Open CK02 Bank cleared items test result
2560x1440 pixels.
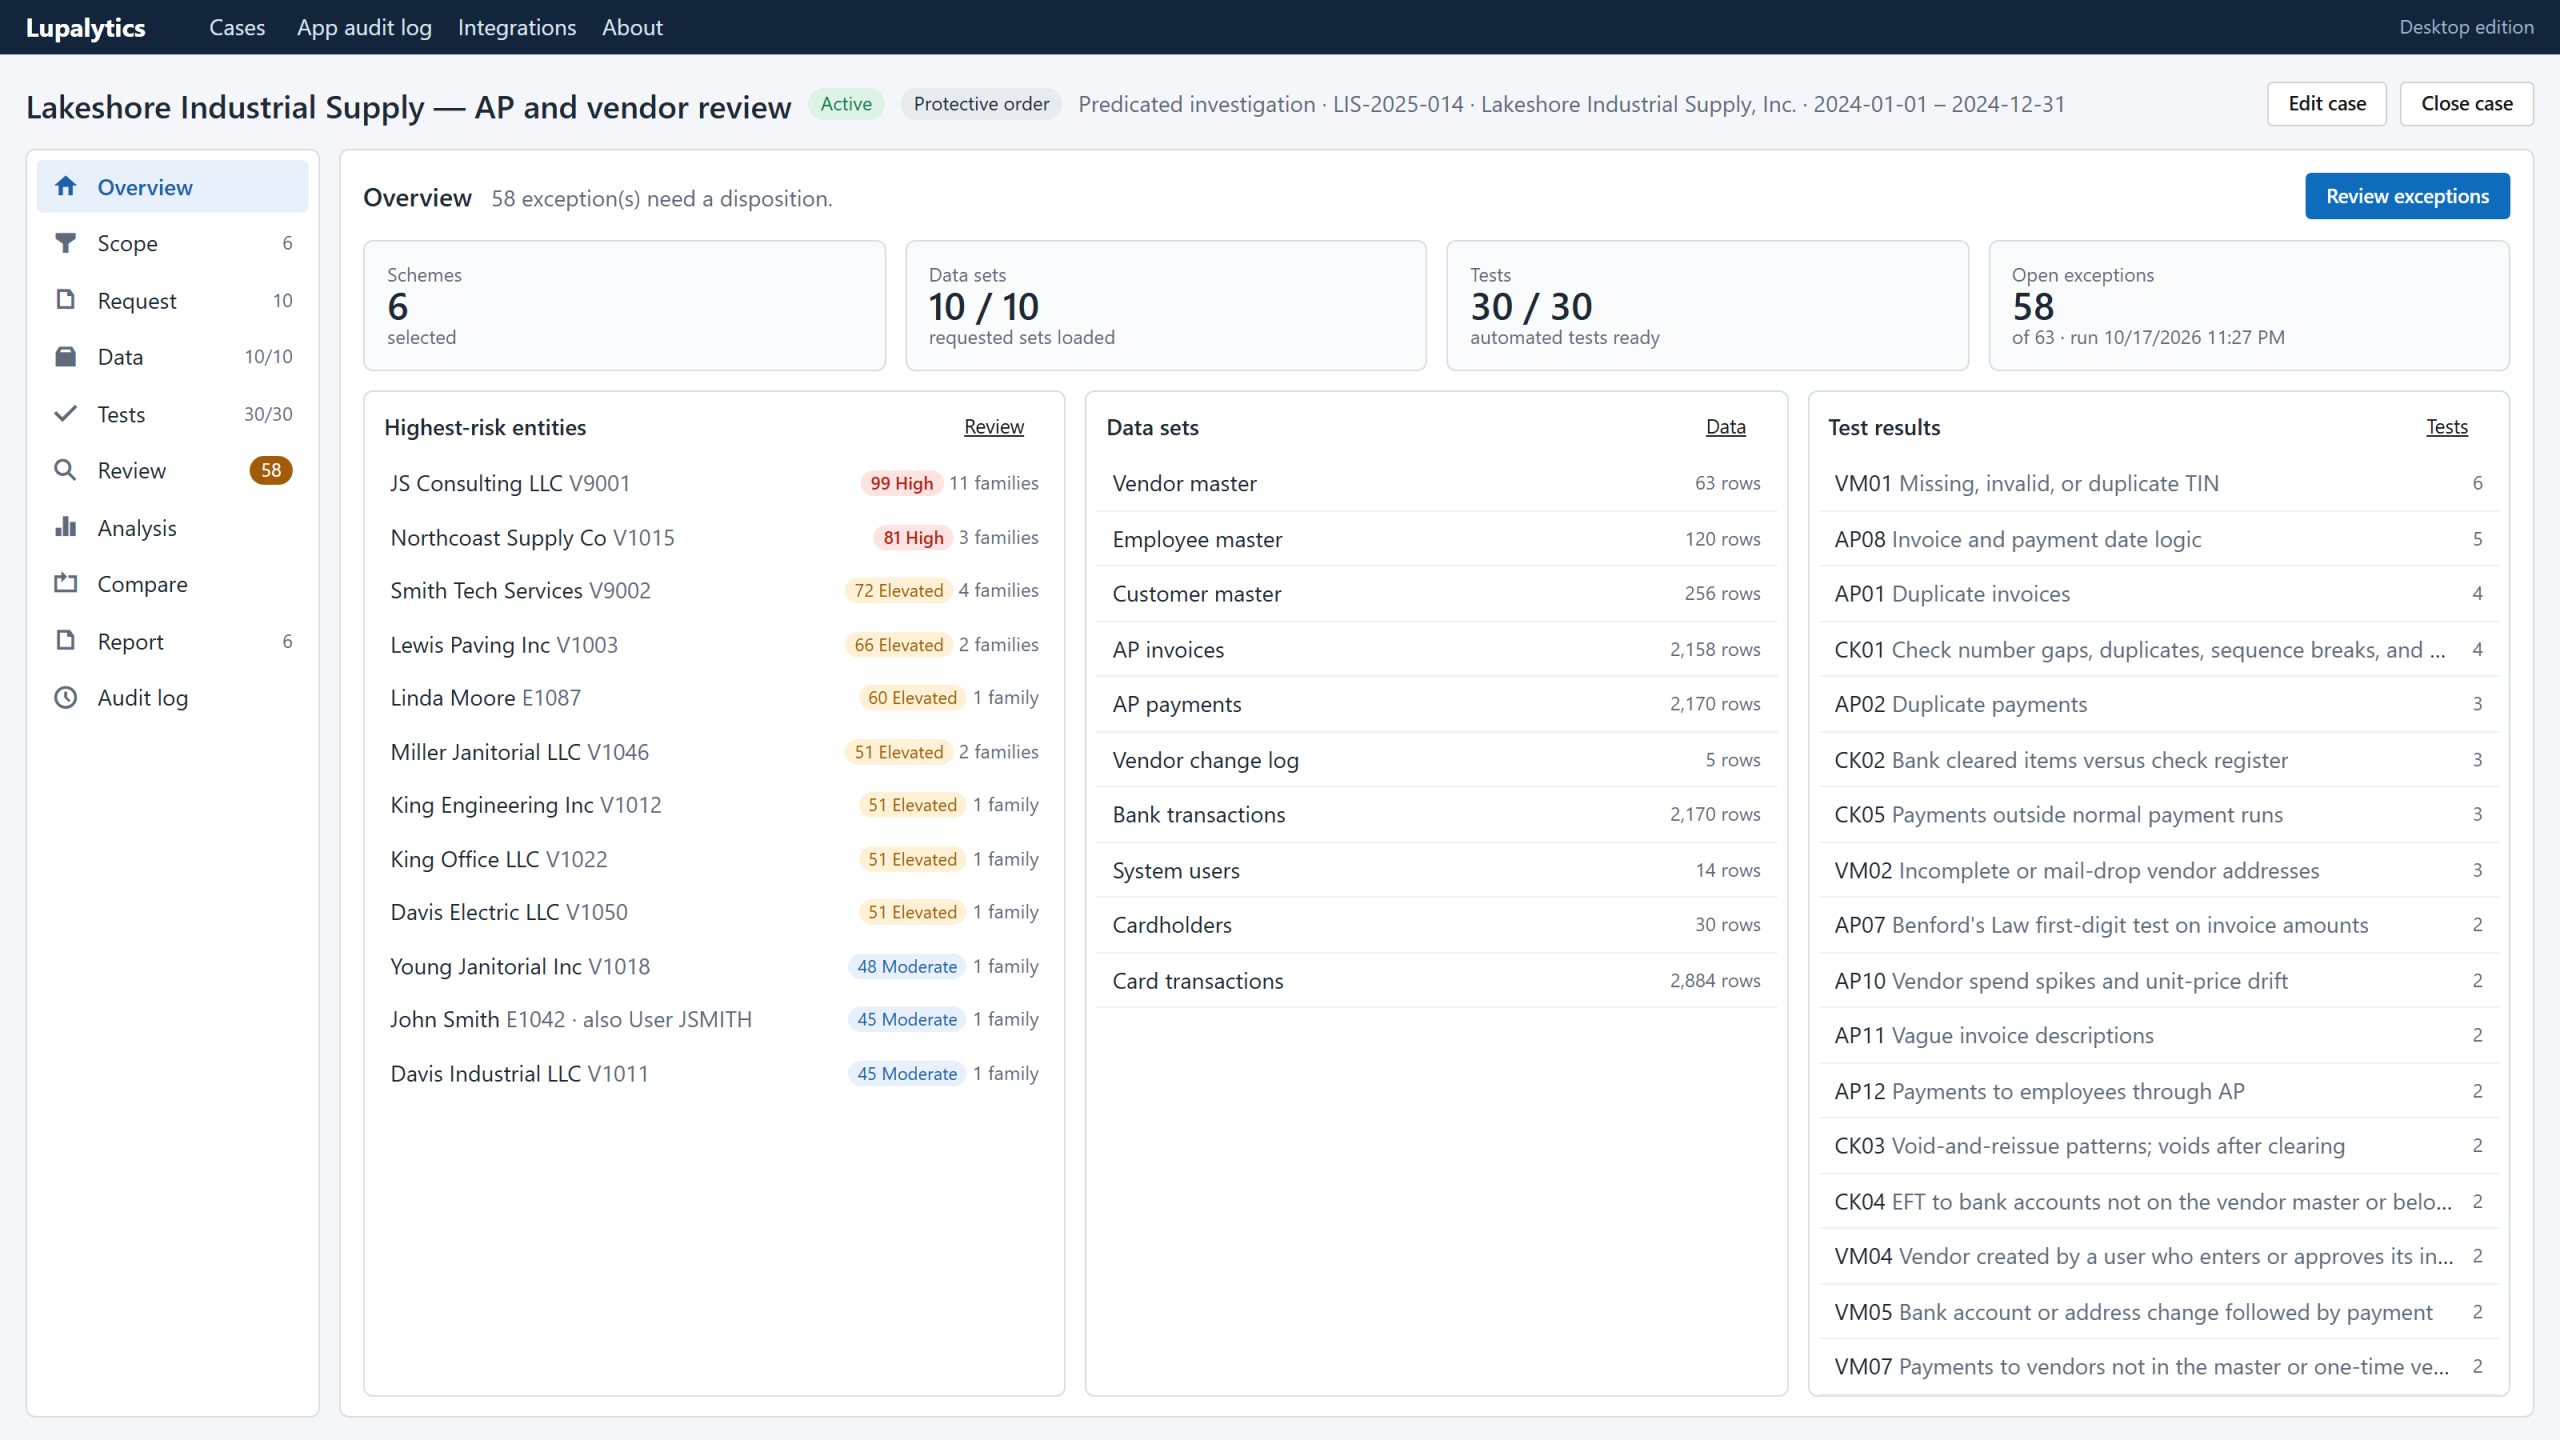point(2158,760)
